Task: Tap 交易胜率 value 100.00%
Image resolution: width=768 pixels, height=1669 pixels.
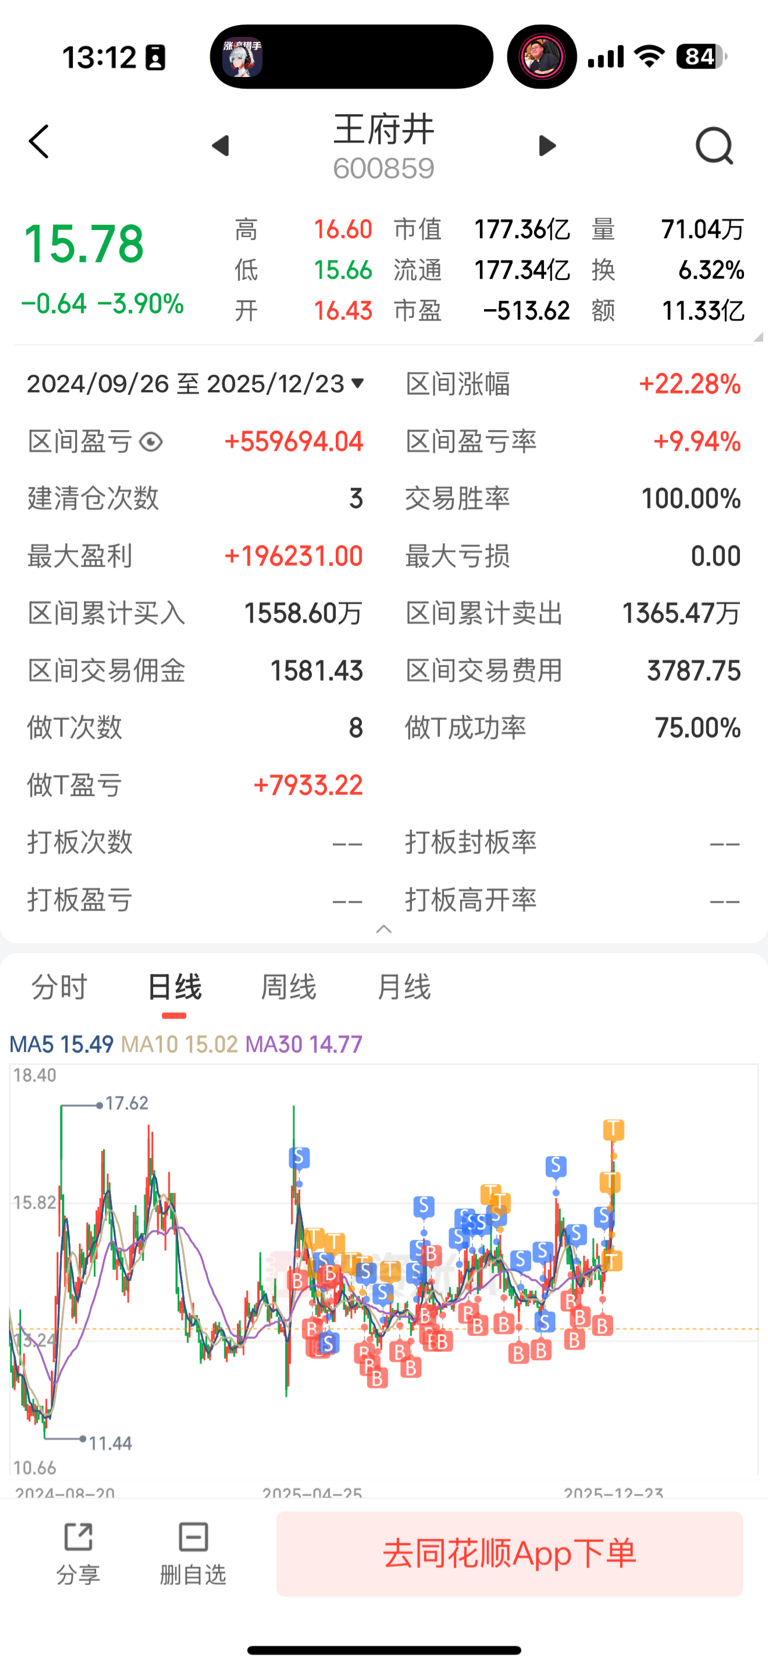Action: 691,499
